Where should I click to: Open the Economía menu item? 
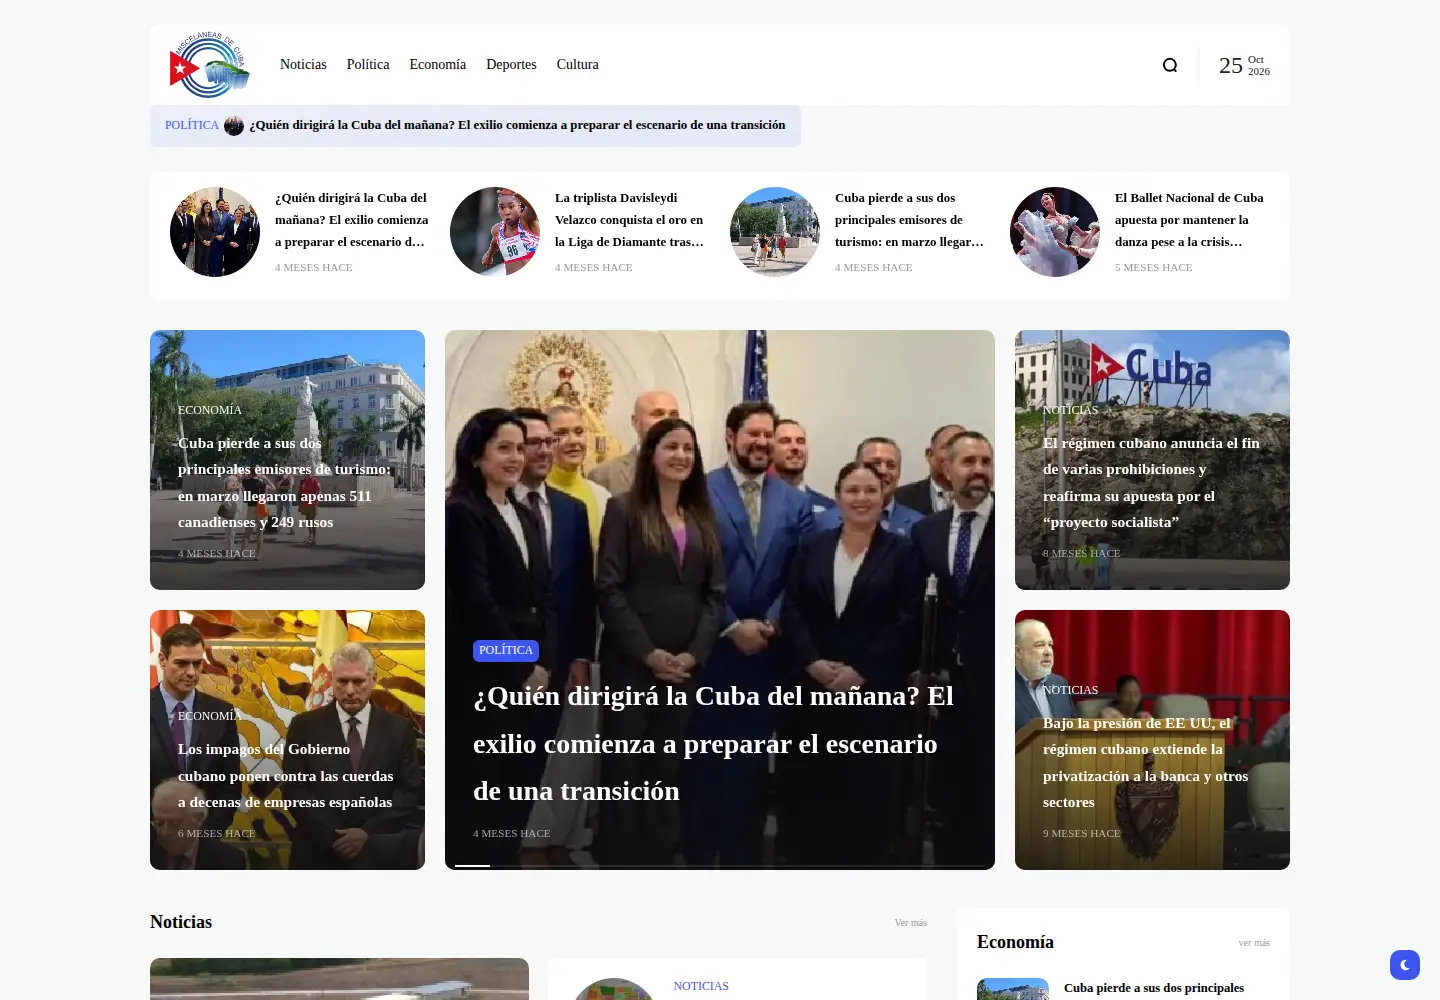point(438,64)
